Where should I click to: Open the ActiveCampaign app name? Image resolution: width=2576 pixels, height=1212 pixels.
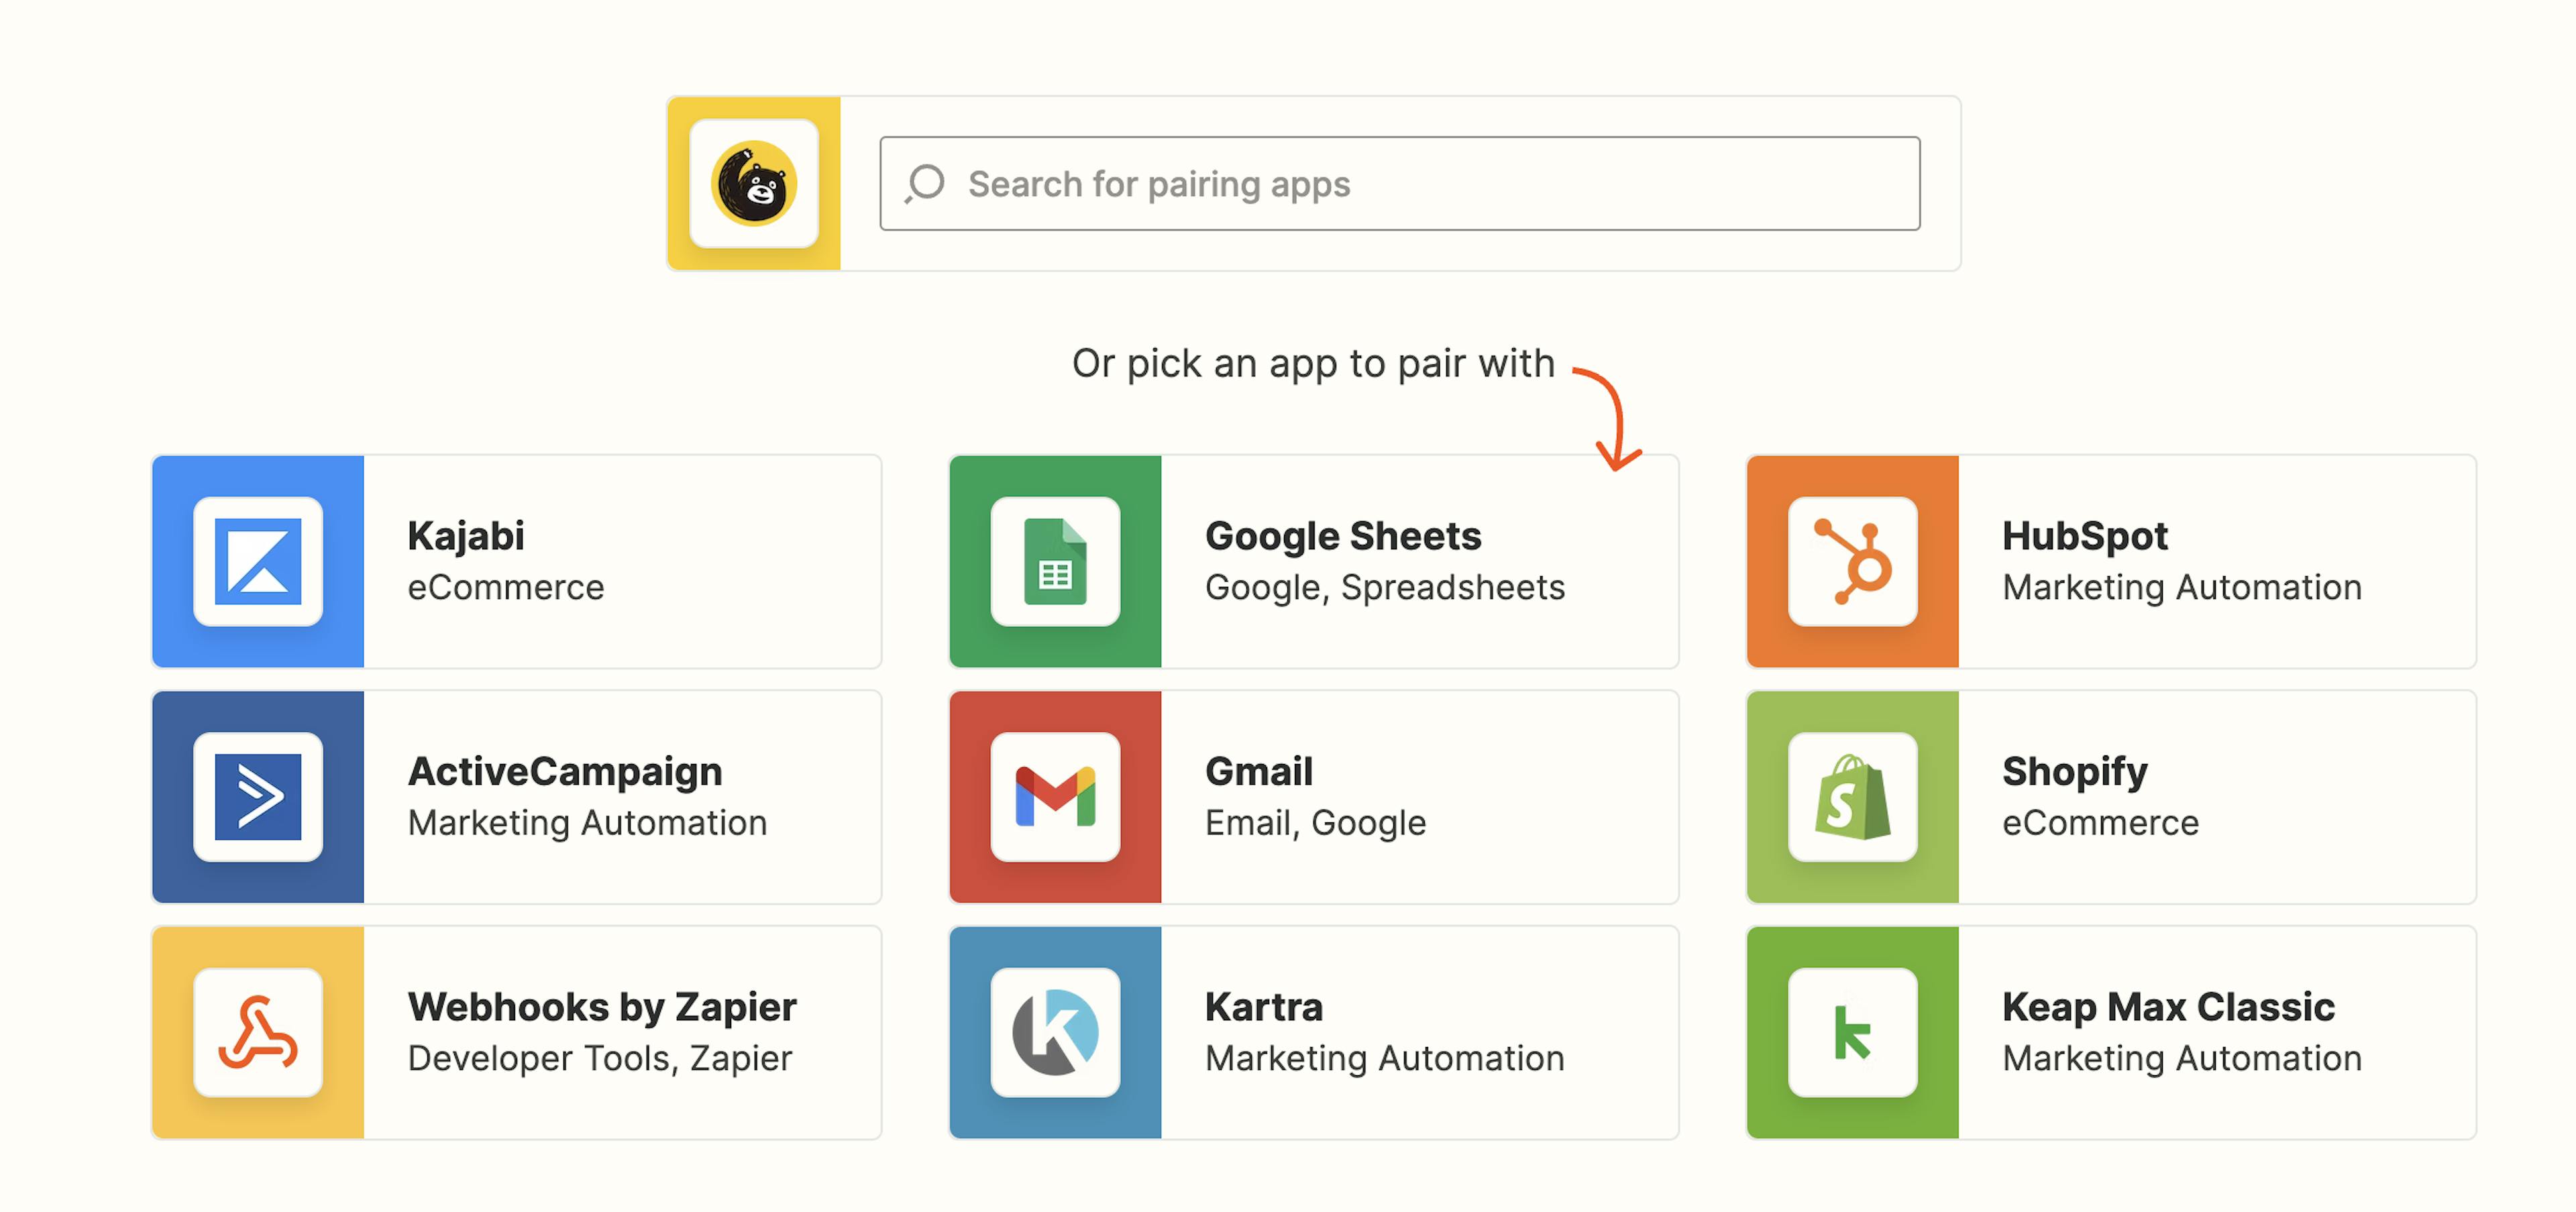click(565, 771)
